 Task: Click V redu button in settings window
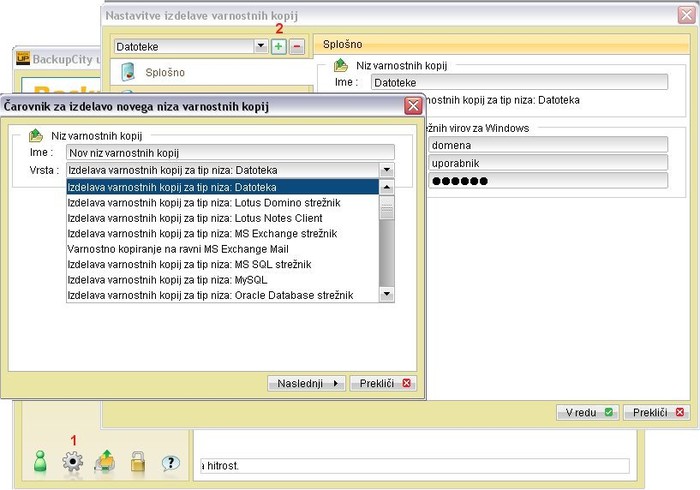coord(588,412)
